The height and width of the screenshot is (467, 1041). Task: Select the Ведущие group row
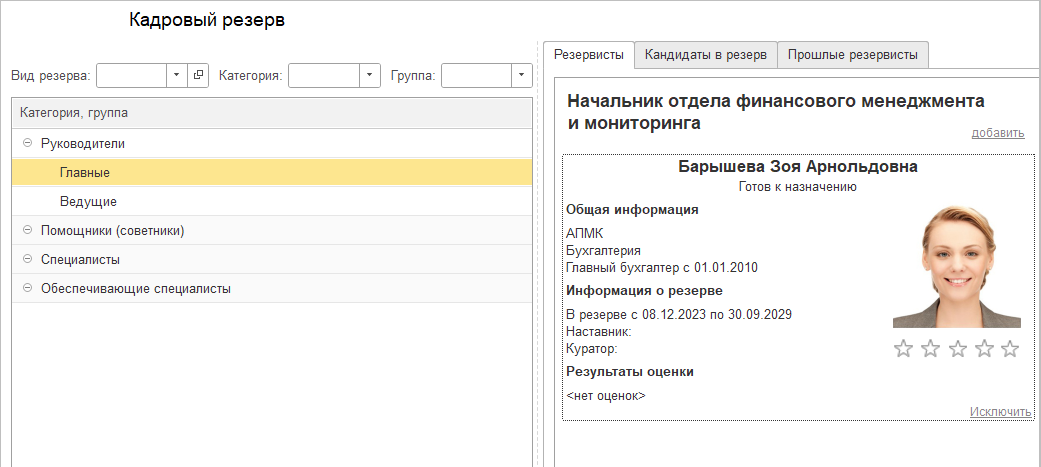coord(88,202)
